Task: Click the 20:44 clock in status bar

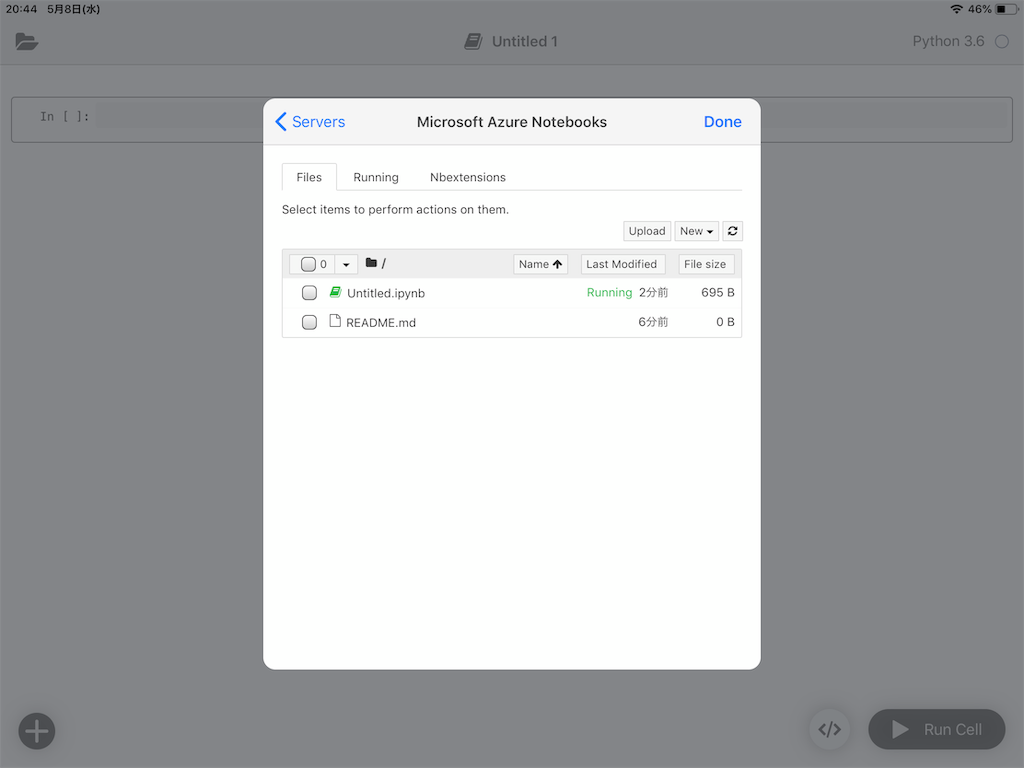Action: click(x=22, y=9)
